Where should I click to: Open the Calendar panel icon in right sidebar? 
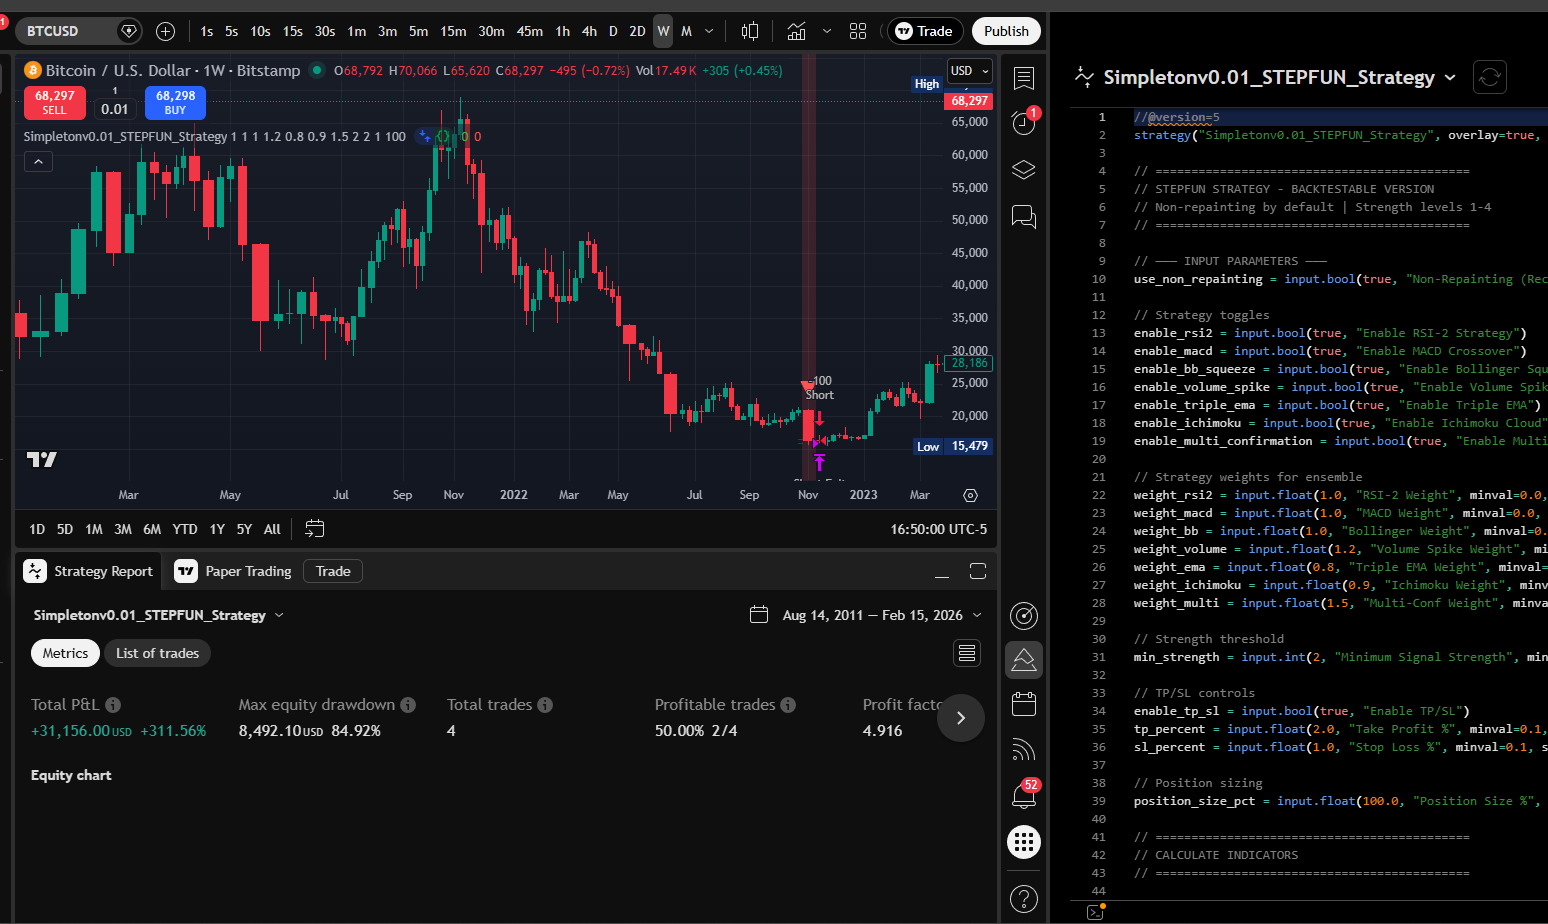1023,703
